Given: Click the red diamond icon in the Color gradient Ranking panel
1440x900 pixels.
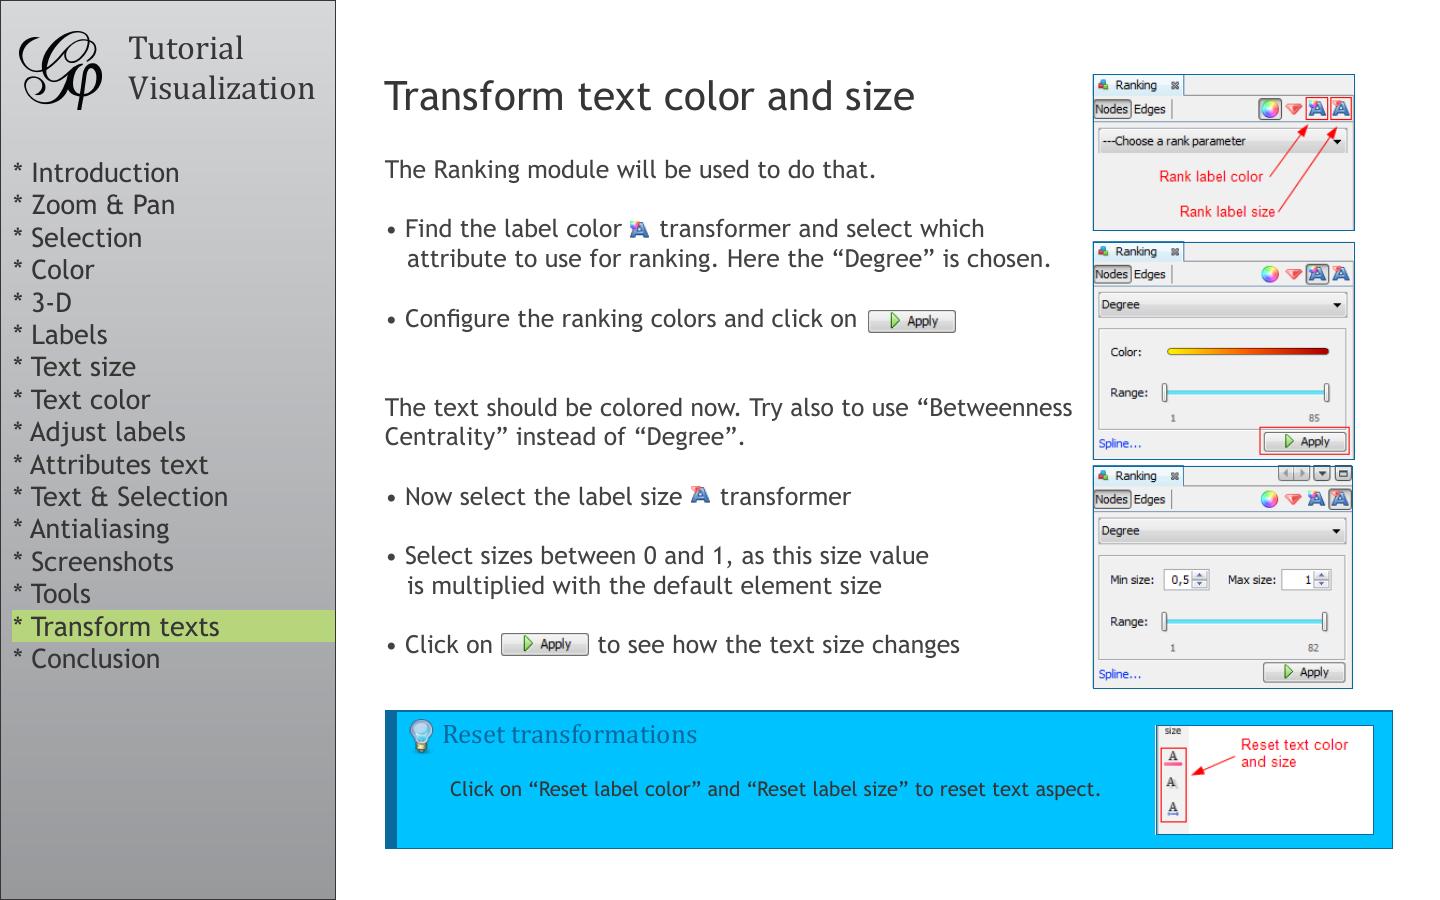Looking at the screenshot, I should 1294,274.
